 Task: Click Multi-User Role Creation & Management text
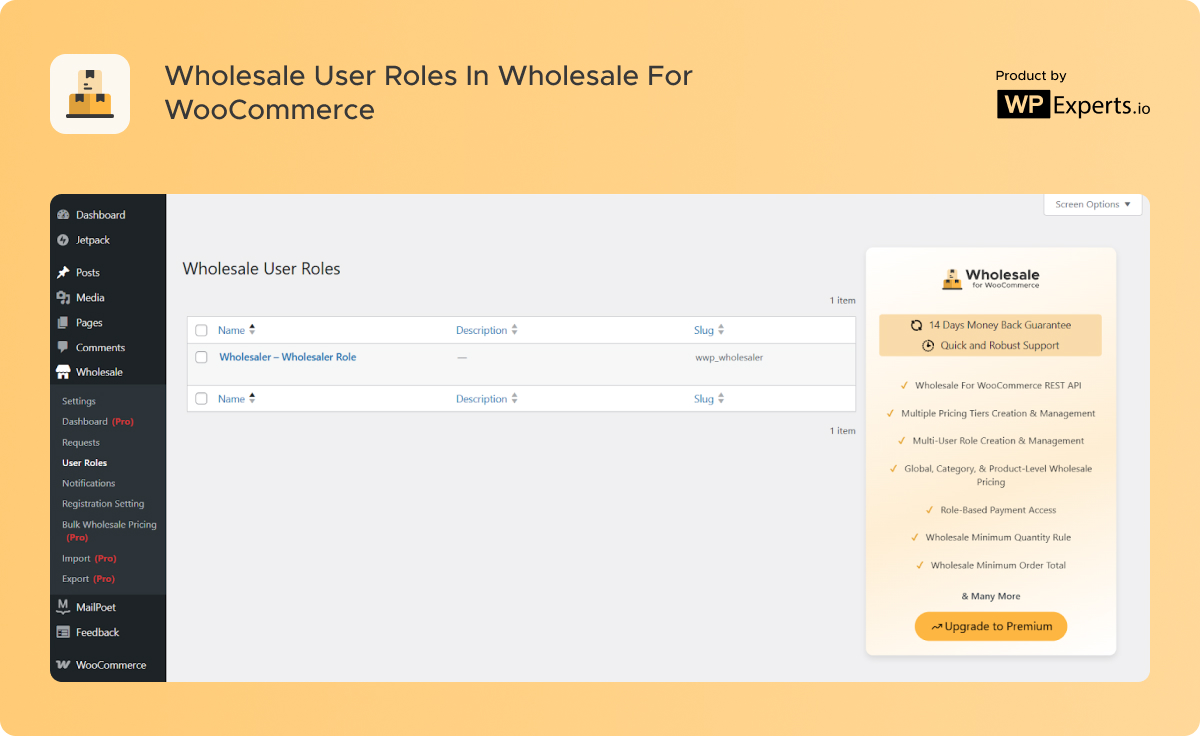pyautogui.click(x=998, y=441)
